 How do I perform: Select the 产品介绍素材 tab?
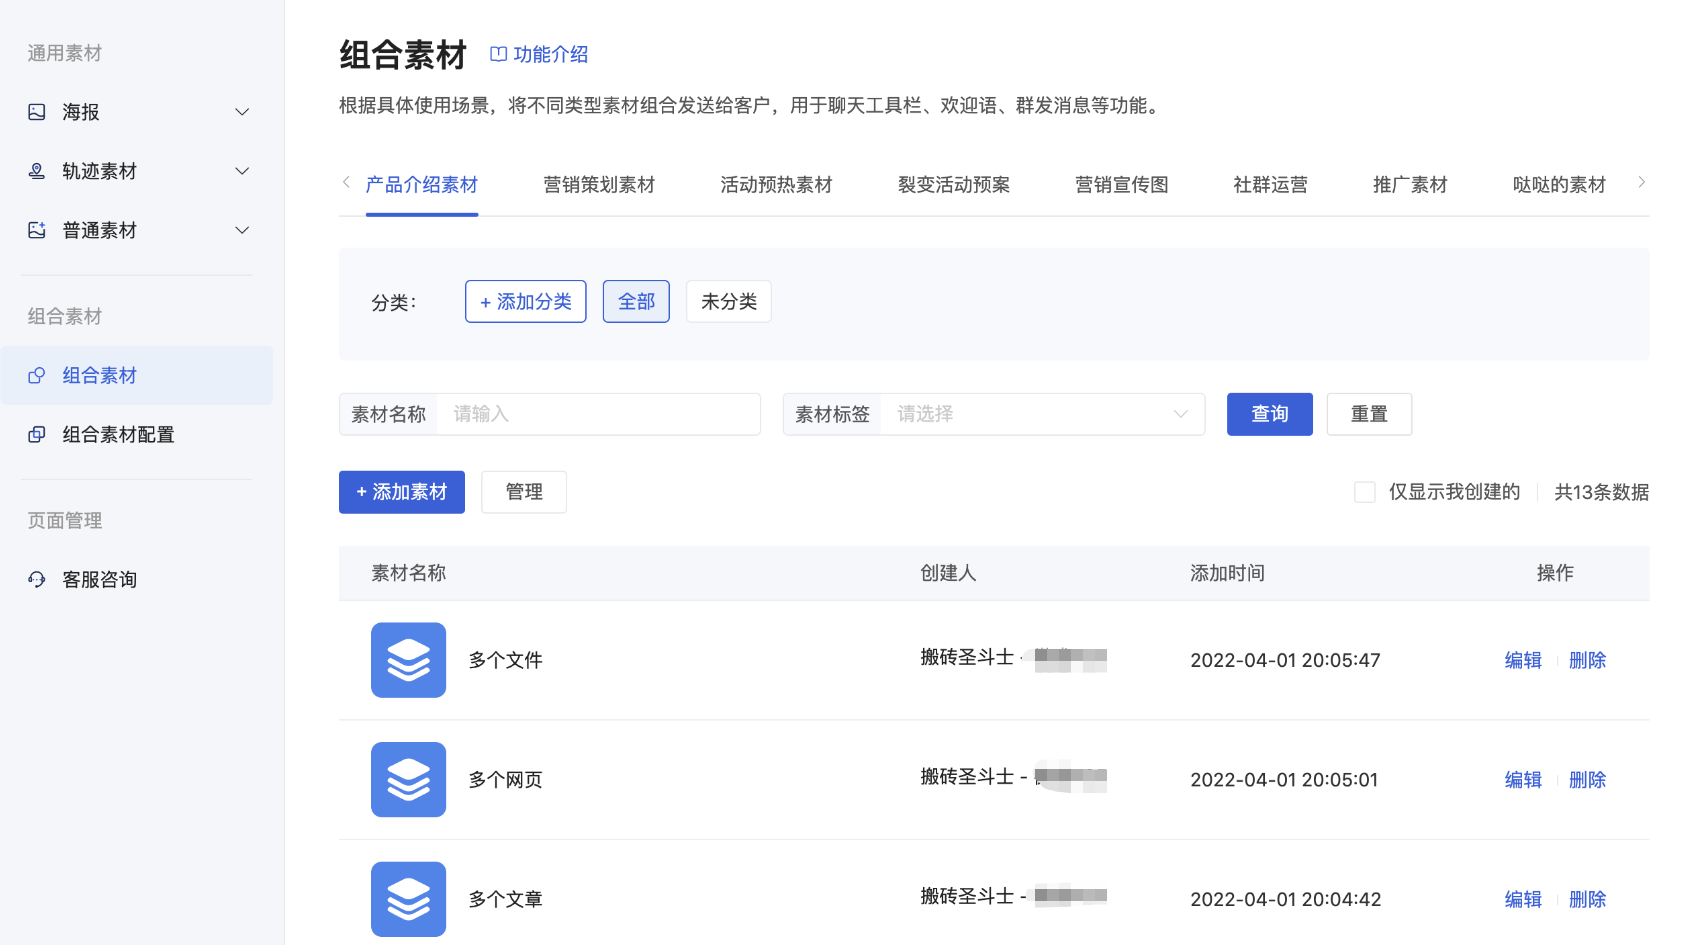422,185
